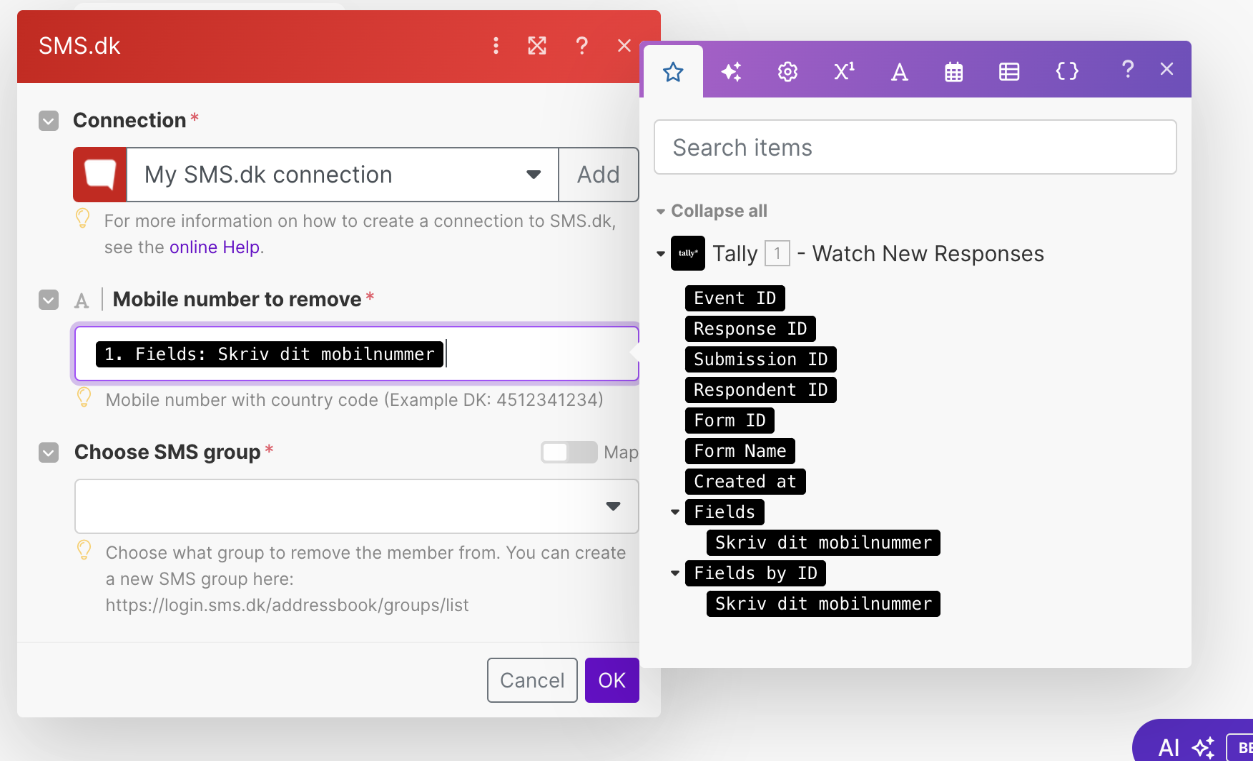
Task: Insert the Submission ID variable
Action: 761,359
